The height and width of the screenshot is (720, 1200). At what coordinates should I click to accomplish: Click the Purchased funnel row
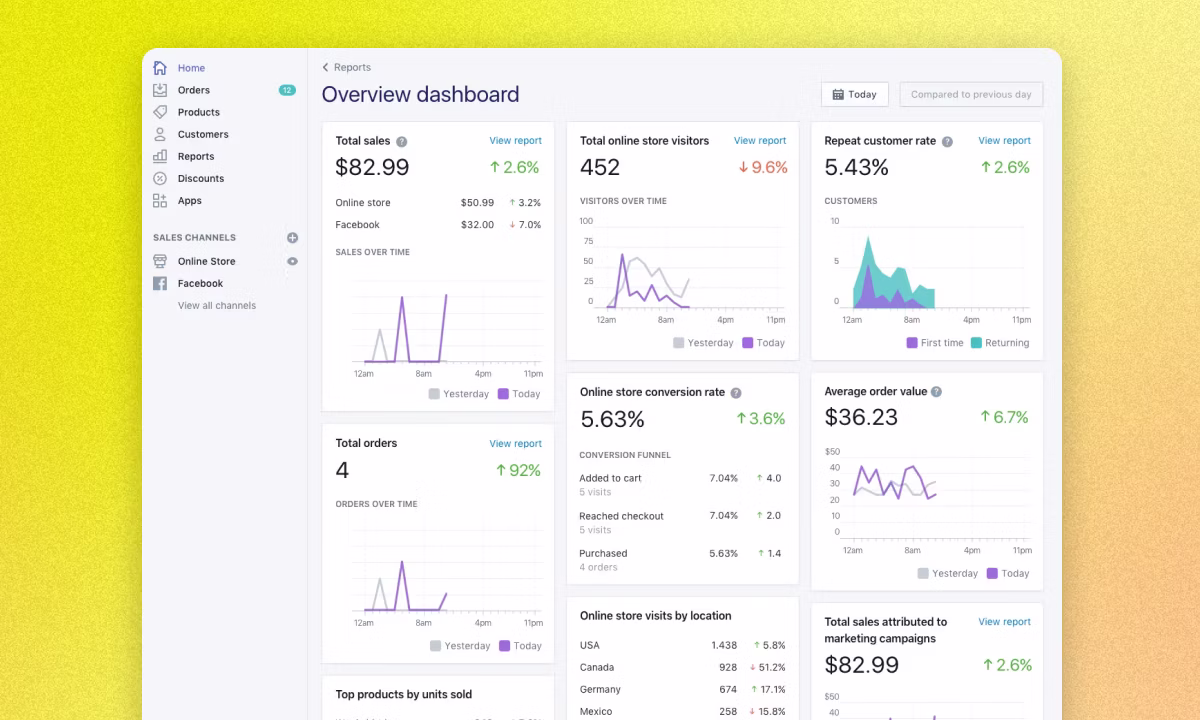point(682,560)
